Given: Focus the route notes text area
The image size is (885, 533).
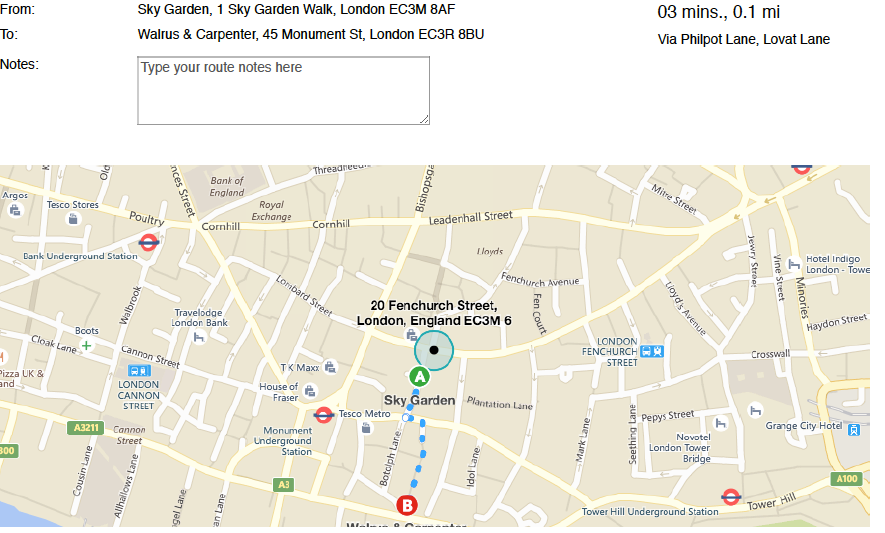Looking at the screenshot, I should tap(283, 90).
